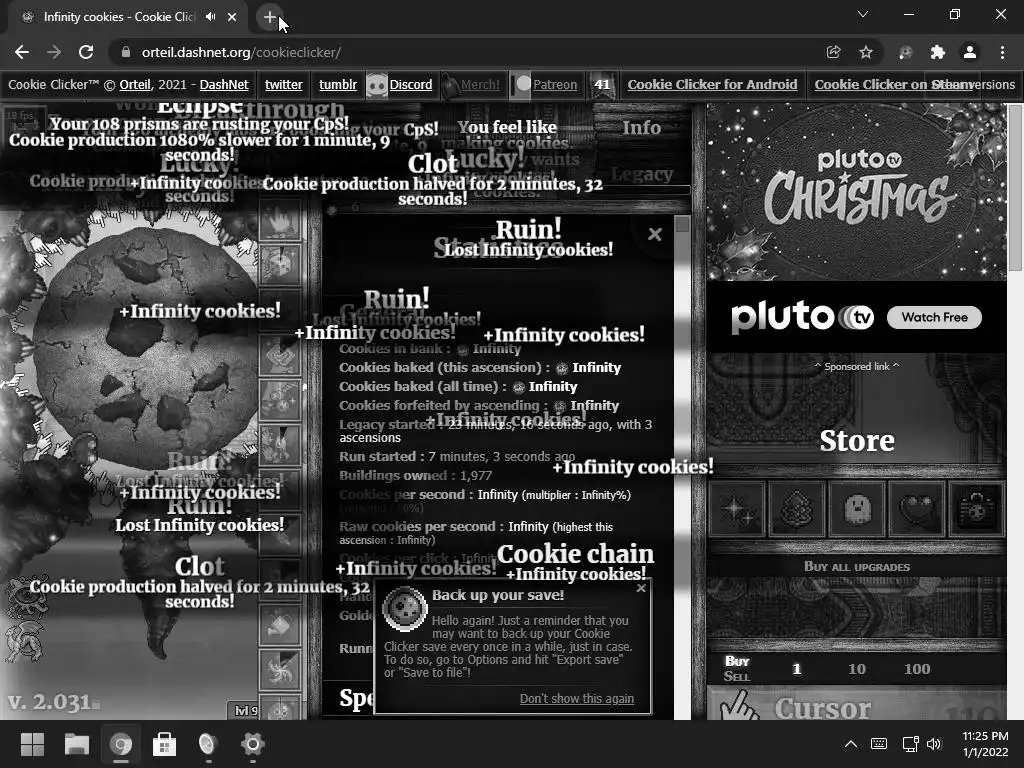
Task: Open Windows Start menu
Action: pyautogui.click(x=32, y=744)
